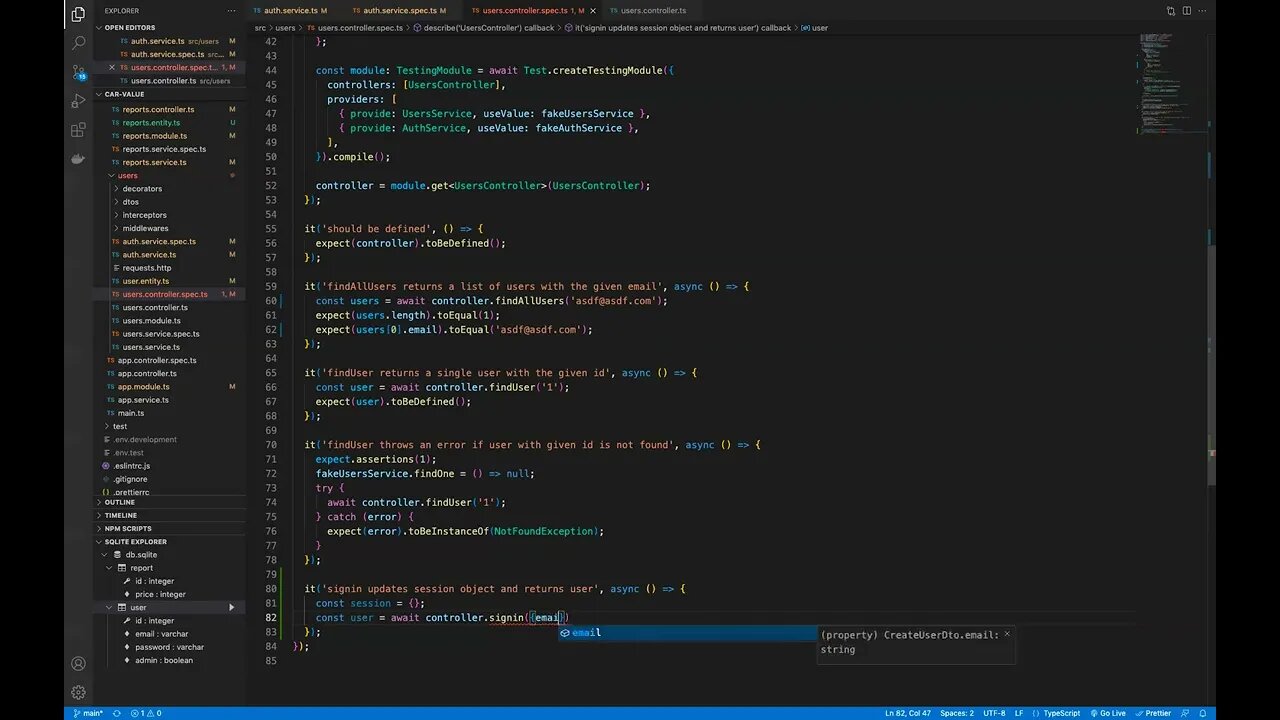
Task: Click the Go Live status bar button
Action: (x=1107, y=713)
